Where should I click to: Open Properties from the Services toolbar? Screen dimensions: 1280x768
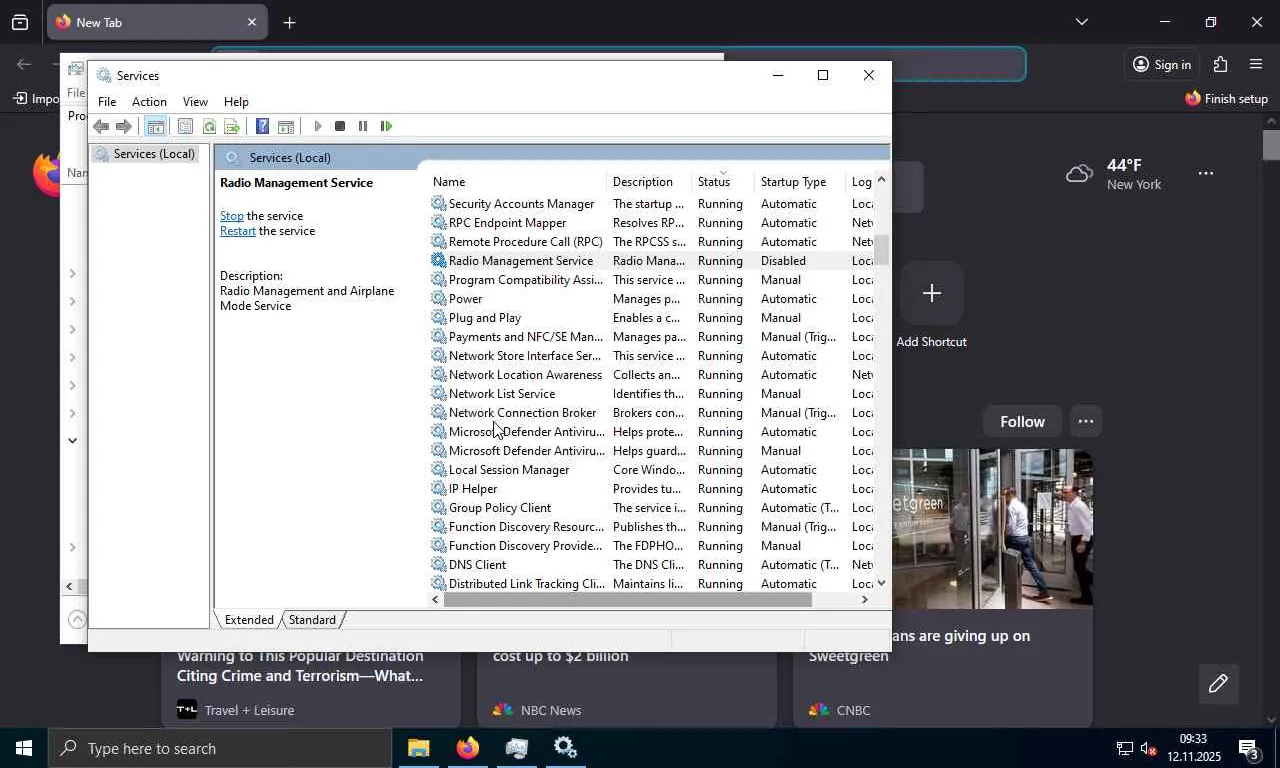185,126
